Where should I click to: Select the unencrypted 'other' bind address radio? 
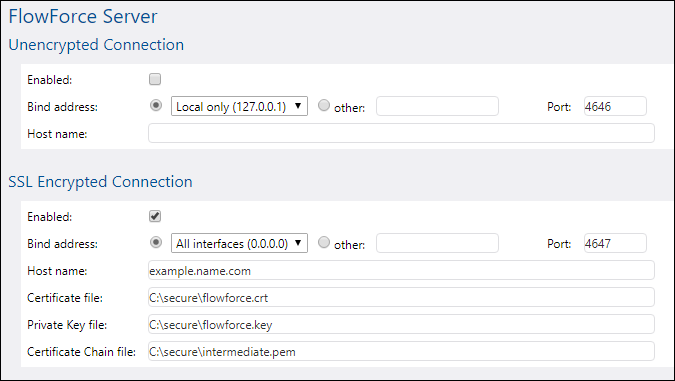point(324,105)
